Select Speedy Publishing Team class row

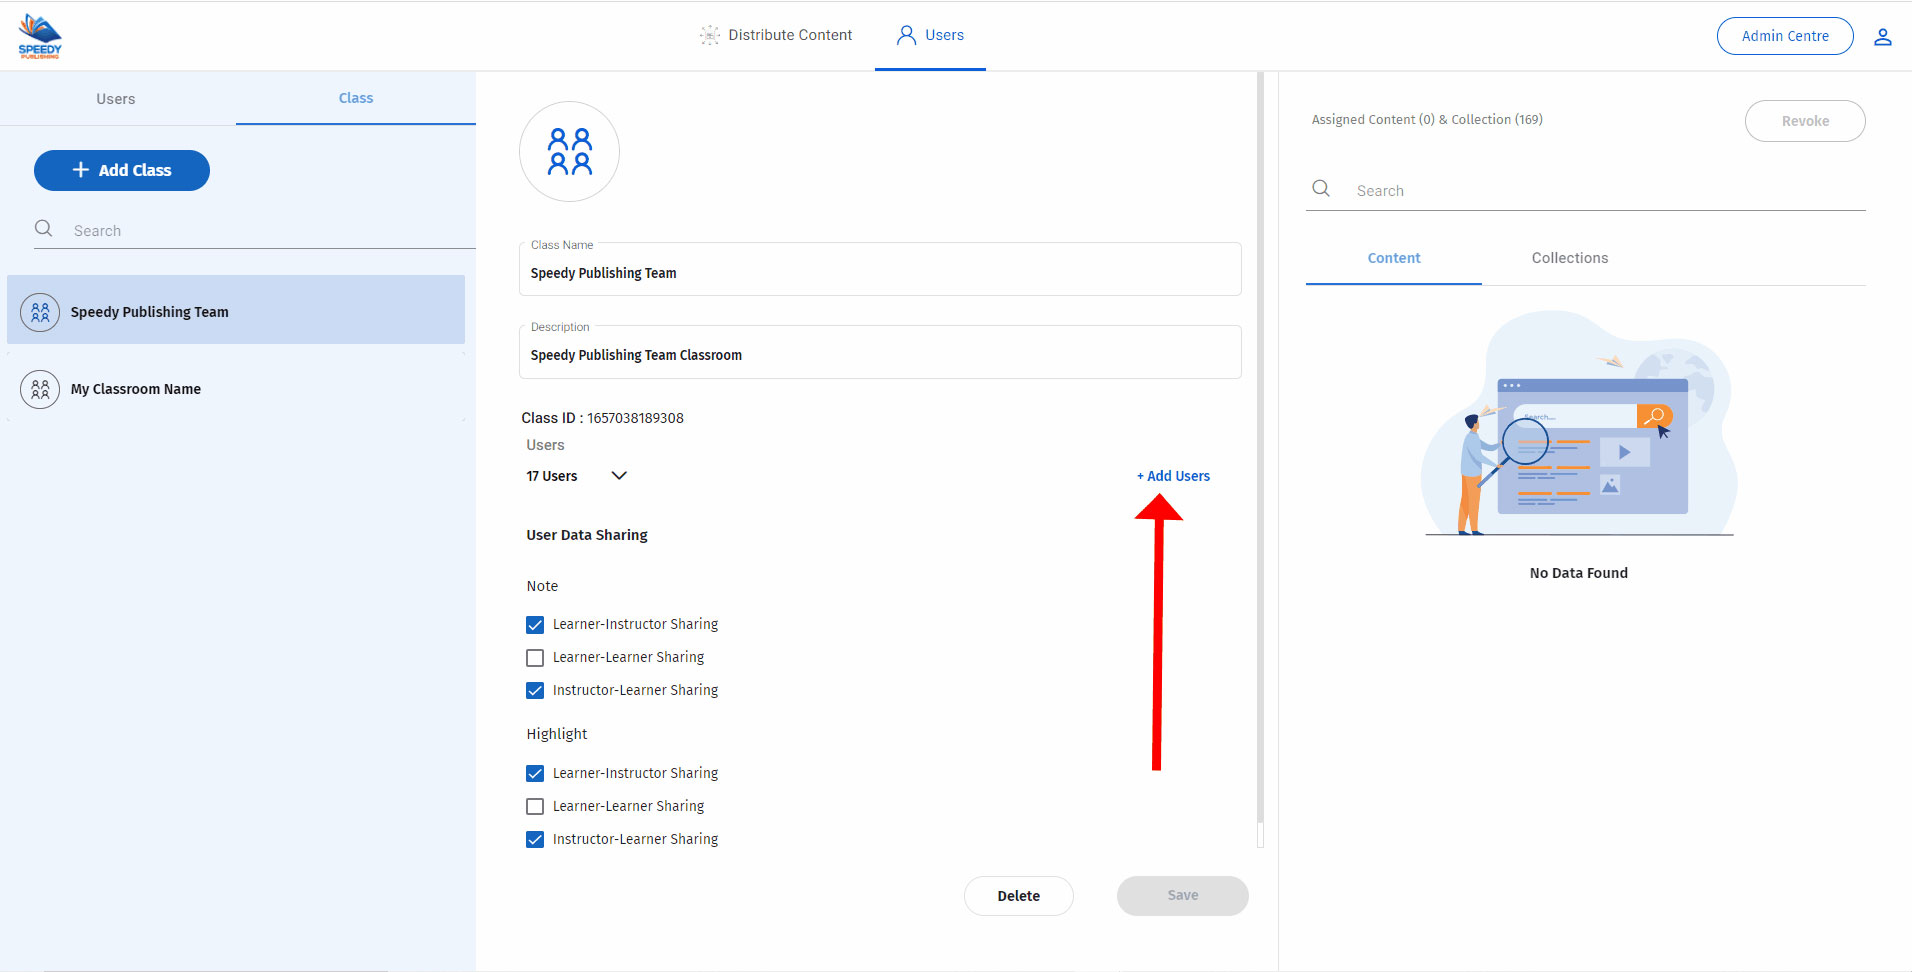coord(236,310)
